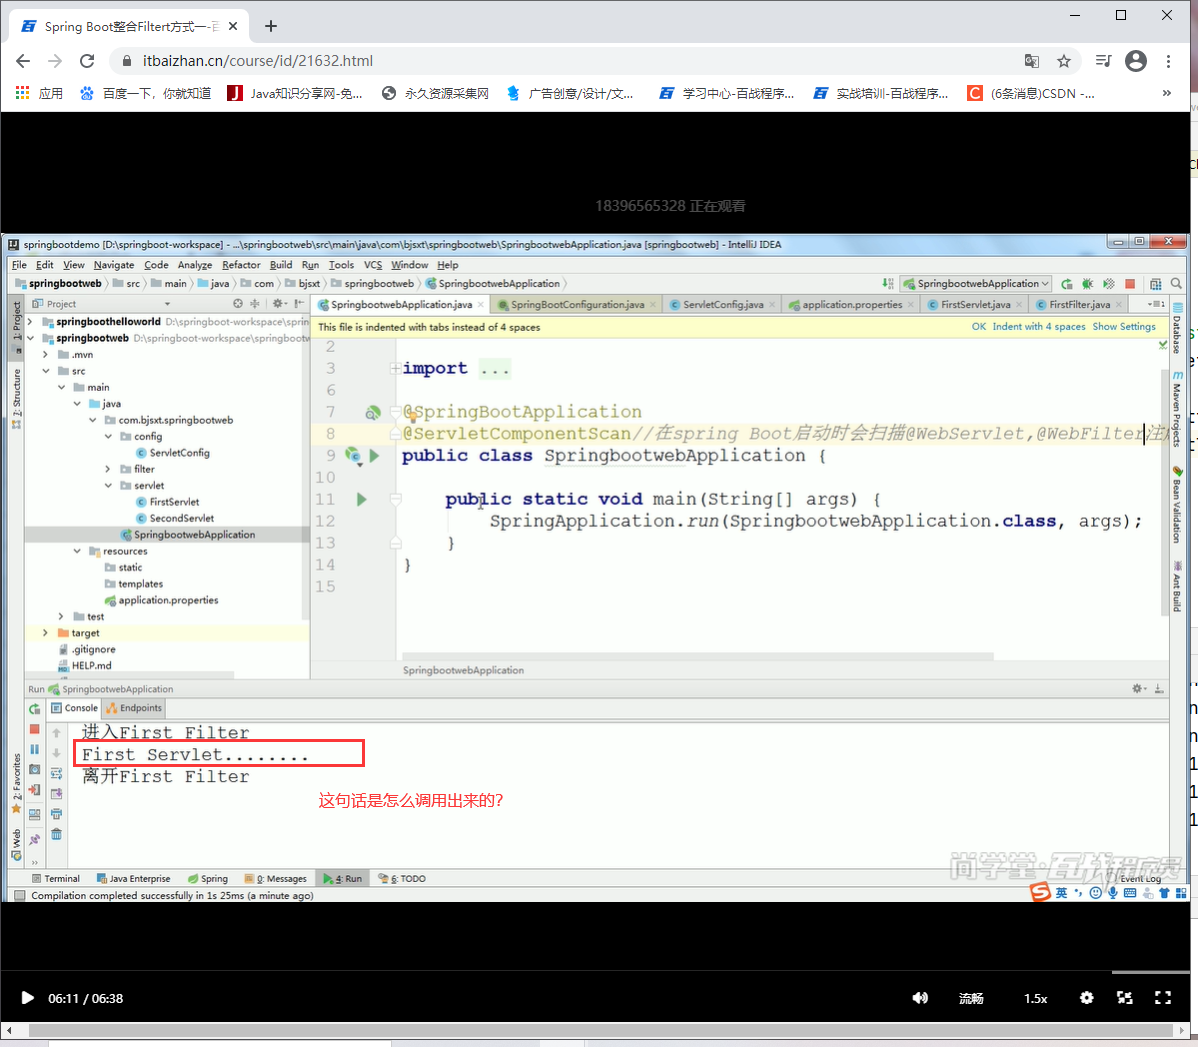Open Spring tool window

(x=208, y=879)
